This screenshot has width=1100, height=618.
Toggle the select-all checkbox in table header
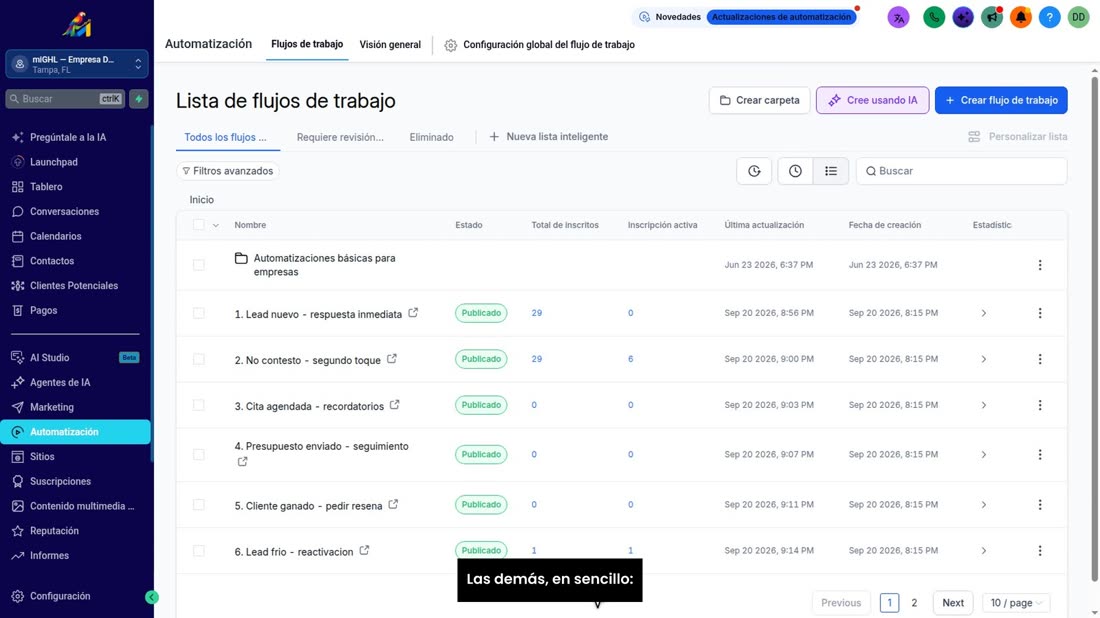tap(199, 225)
